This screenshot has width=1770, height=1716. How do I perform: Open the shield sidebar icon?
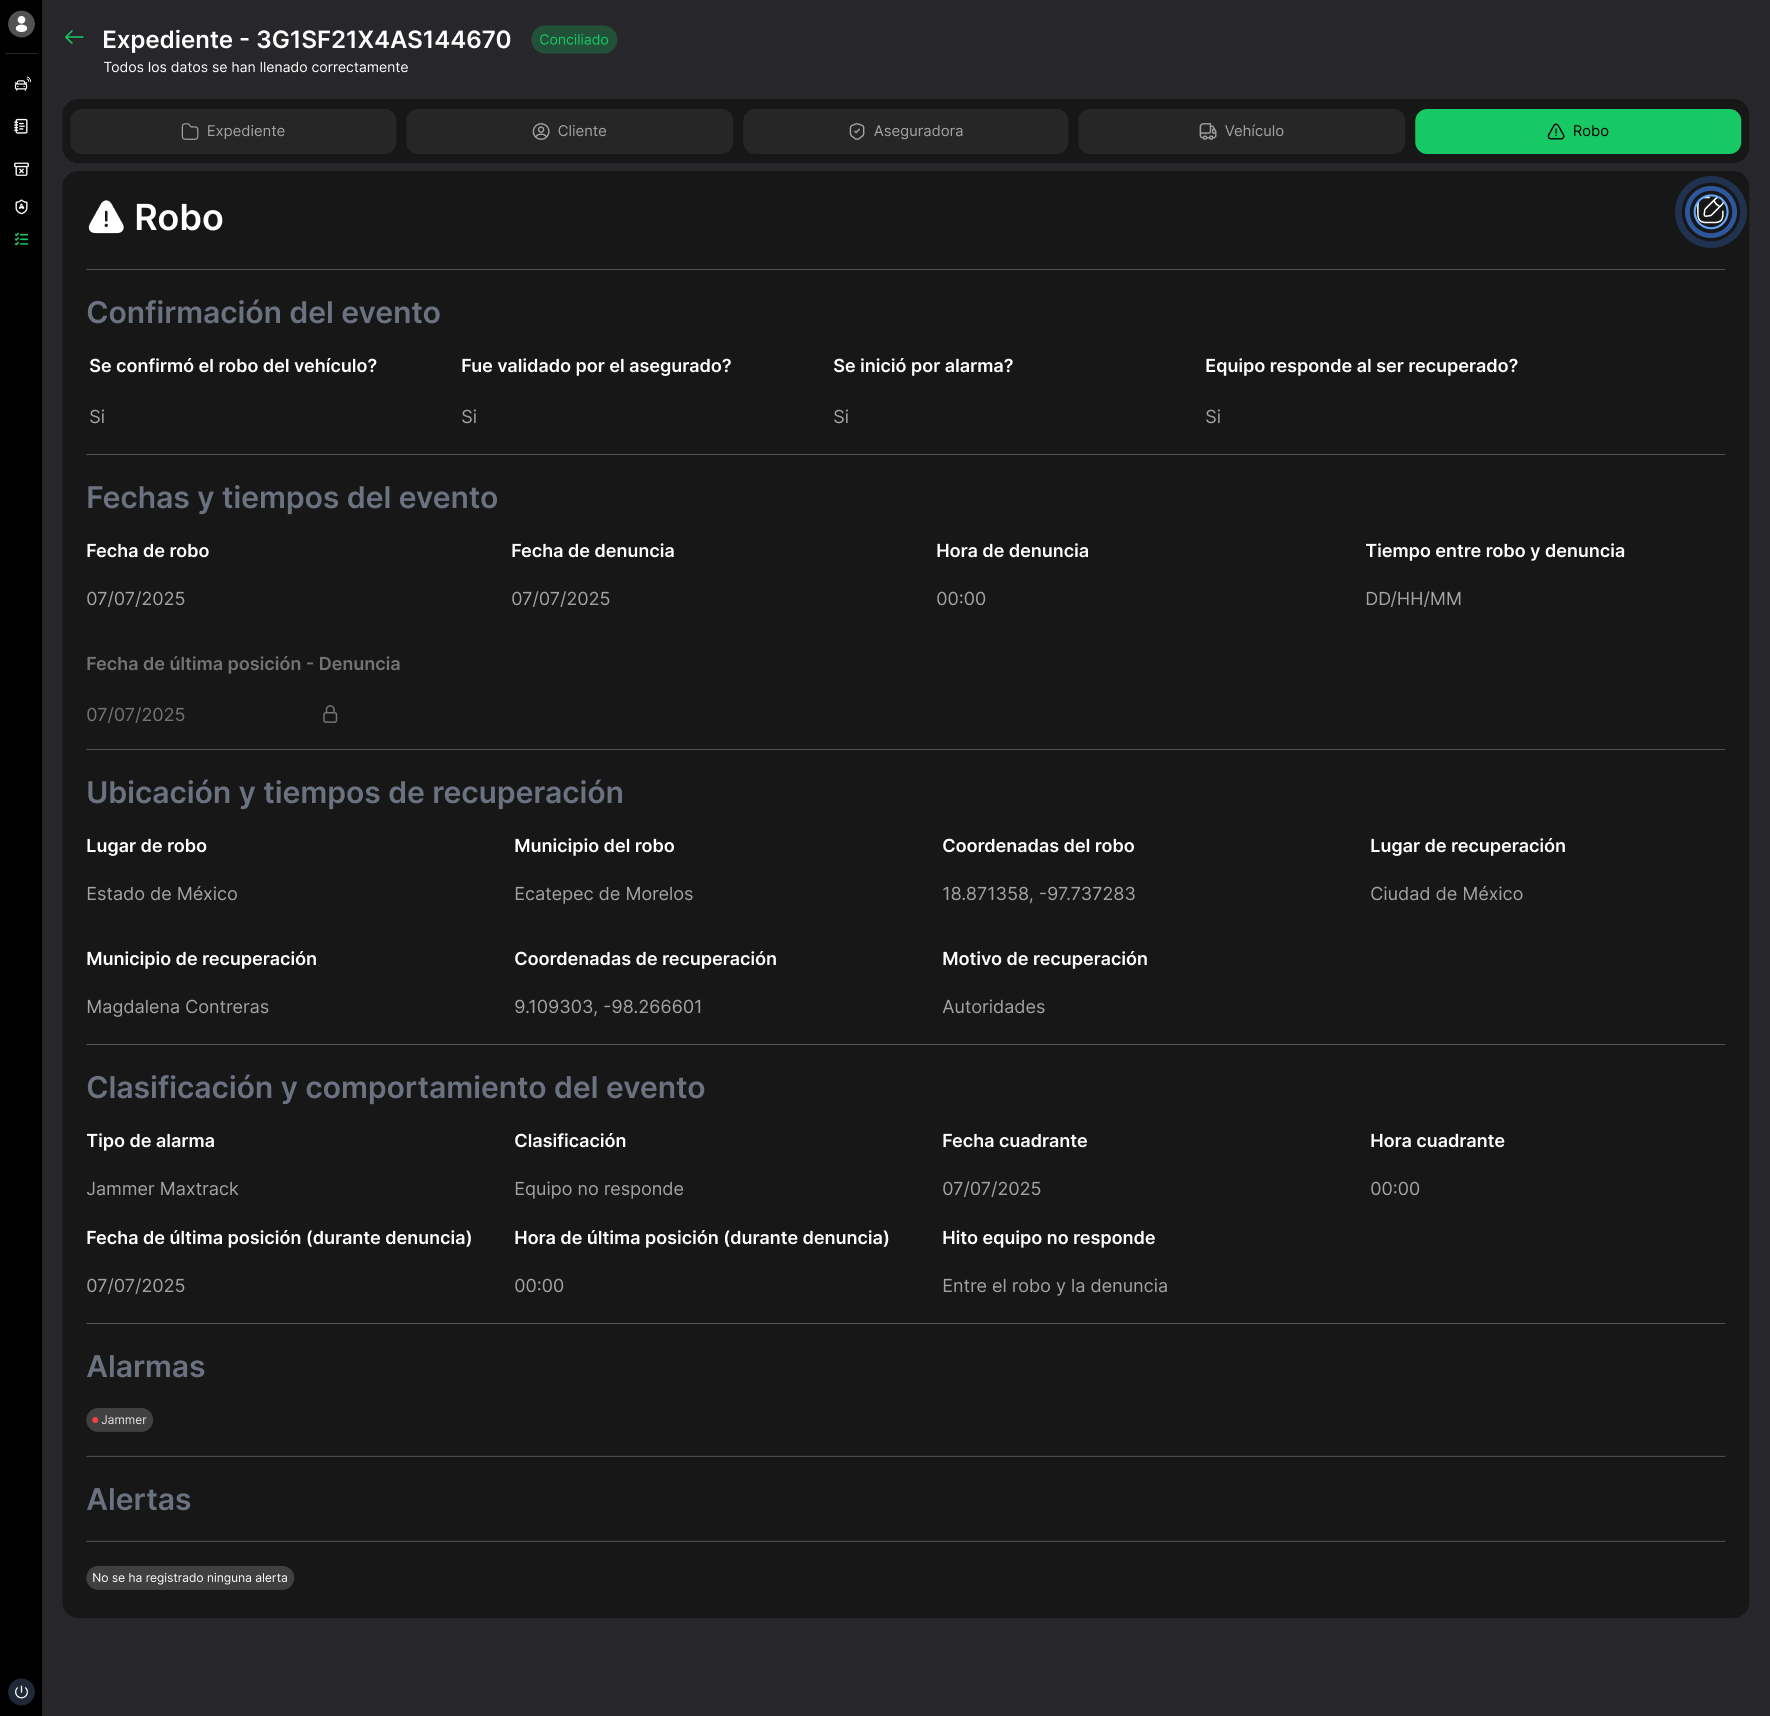[21, 207]
